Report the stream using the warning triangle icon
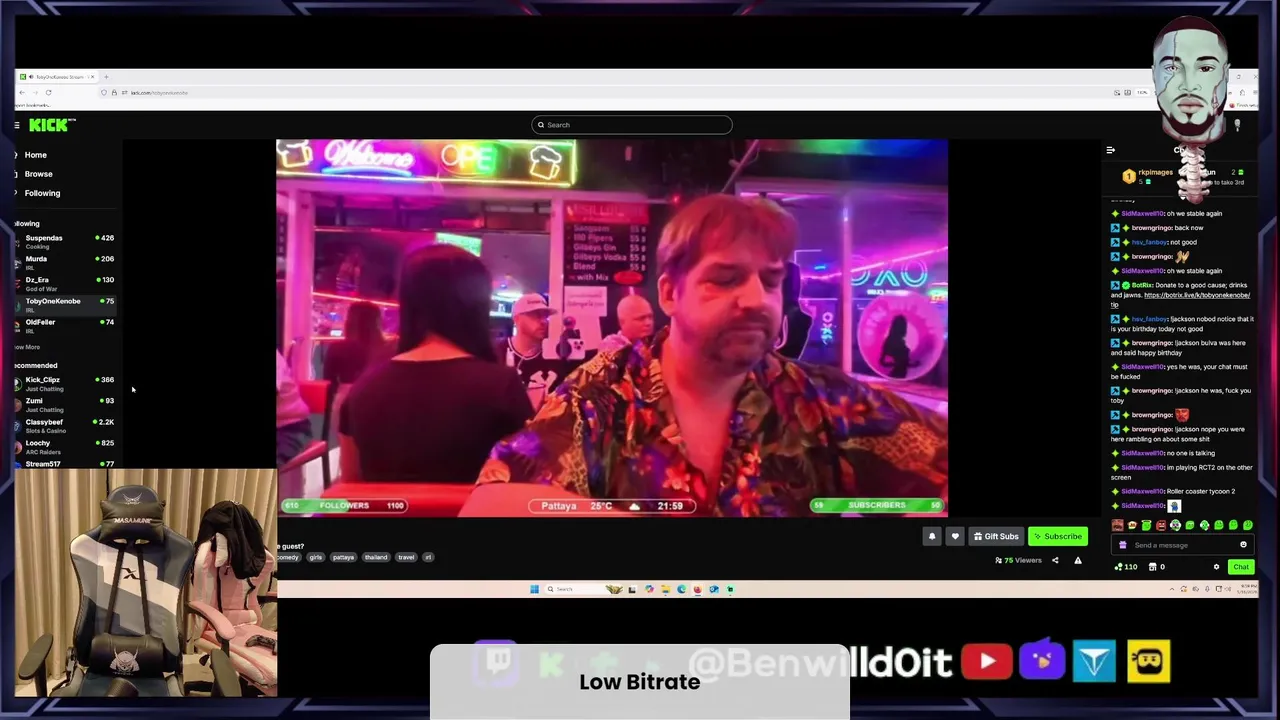 [1078, 561]
